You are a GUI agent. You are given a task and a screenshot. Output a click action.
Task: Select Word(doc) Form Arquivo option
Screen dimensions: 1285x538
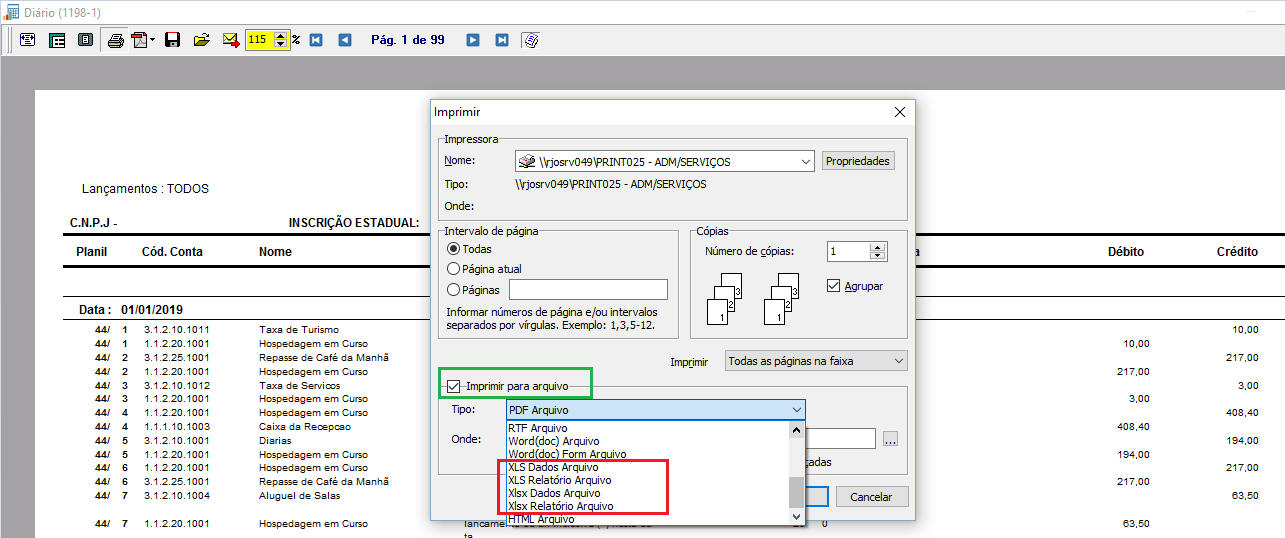coord(647,454)
